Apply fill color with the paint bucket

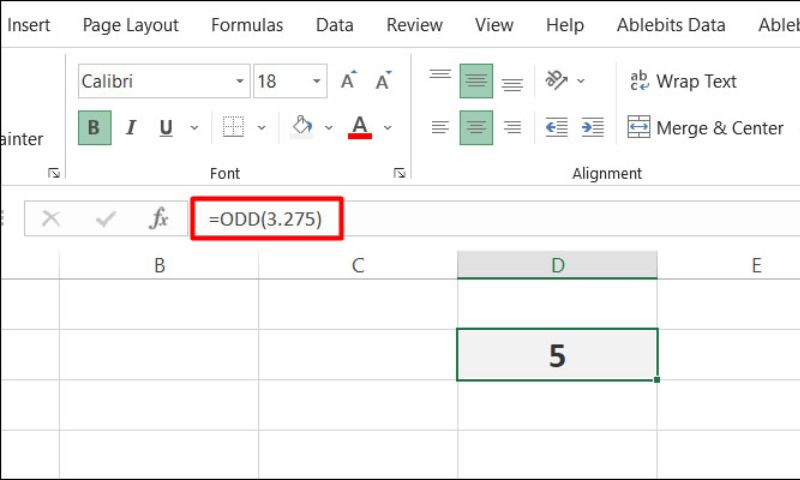coord(302,127)
